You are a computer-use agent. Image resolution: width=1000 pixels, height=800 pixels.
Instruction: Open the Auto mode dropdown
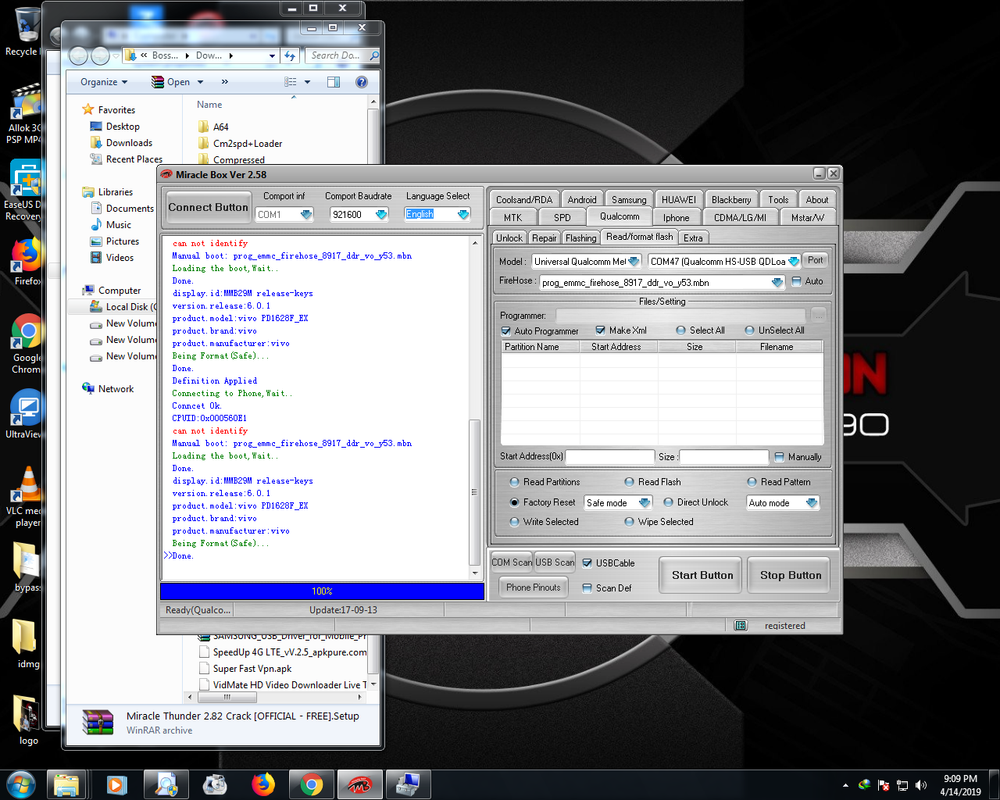pos(811,503)
